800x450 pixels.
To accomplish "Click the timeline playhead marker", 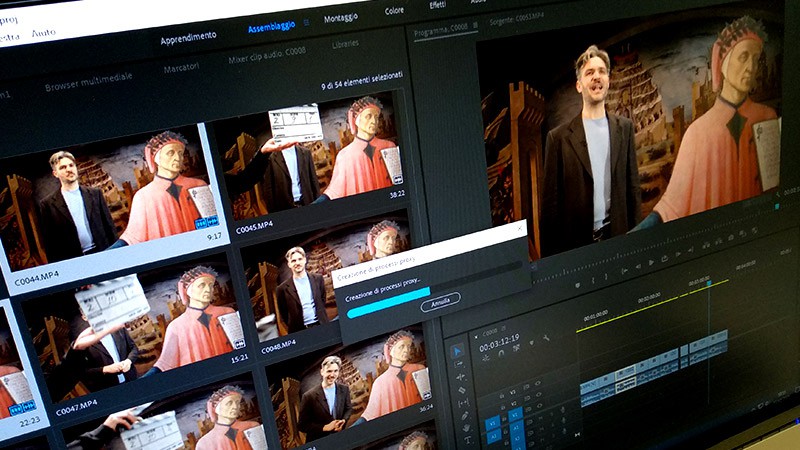I will point(709,283).
